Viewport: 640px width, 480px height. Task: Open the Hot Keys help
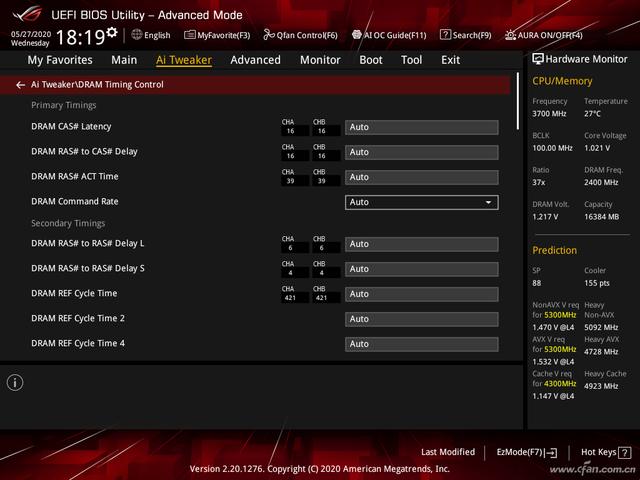pos(606,452)
